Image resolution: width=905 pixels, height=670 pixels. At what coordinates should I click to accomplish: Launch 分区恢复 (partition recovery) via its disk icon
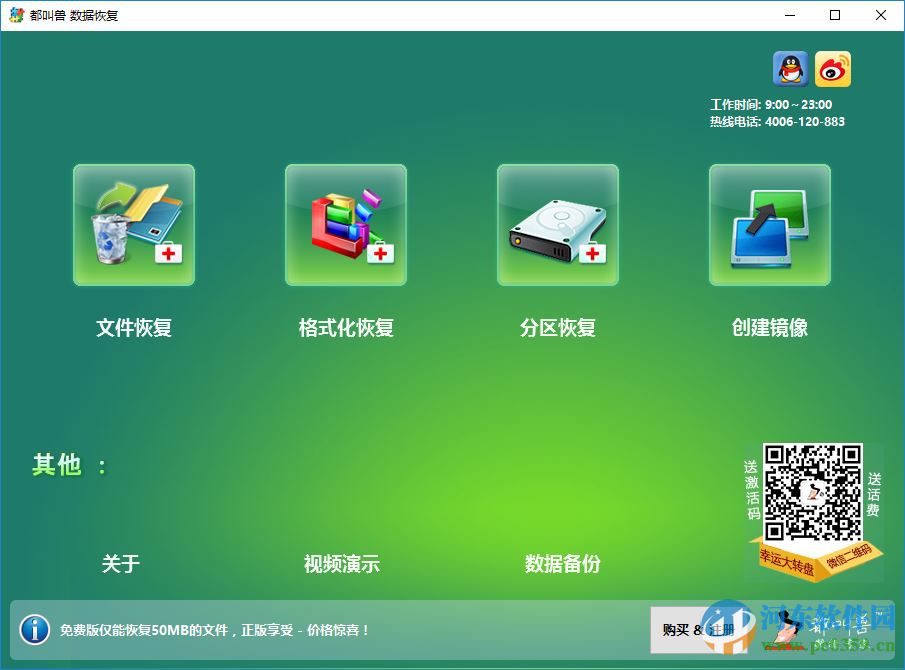pyautogui.click(x=557, y=224)
